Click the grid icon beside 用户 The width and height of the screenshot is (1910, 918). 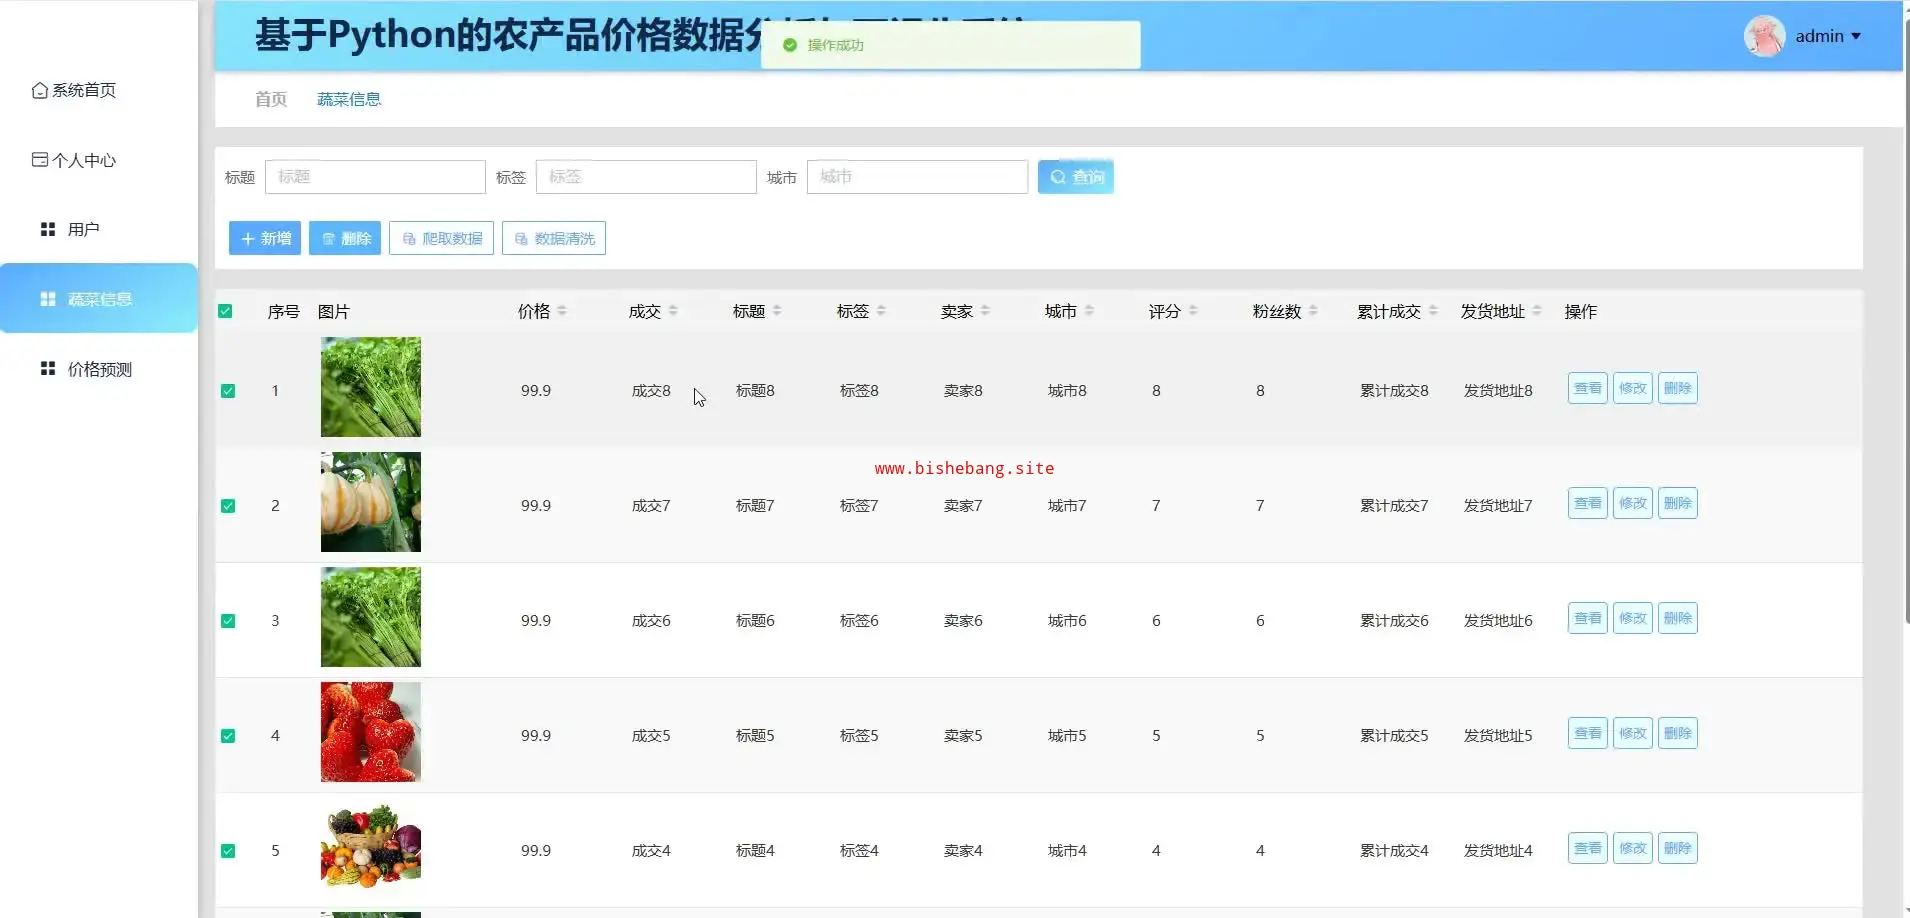pos(47,230)
